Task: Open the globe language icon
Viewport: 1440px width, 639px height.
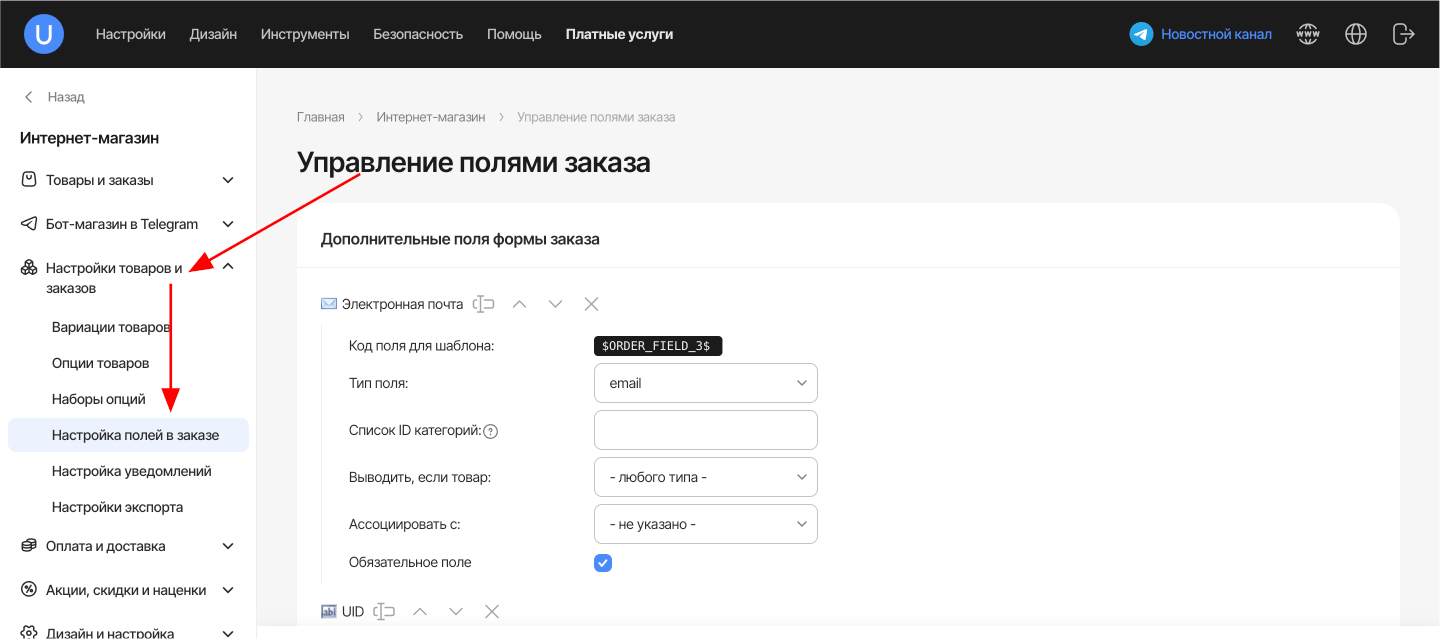Action: tap(1356, 34)
